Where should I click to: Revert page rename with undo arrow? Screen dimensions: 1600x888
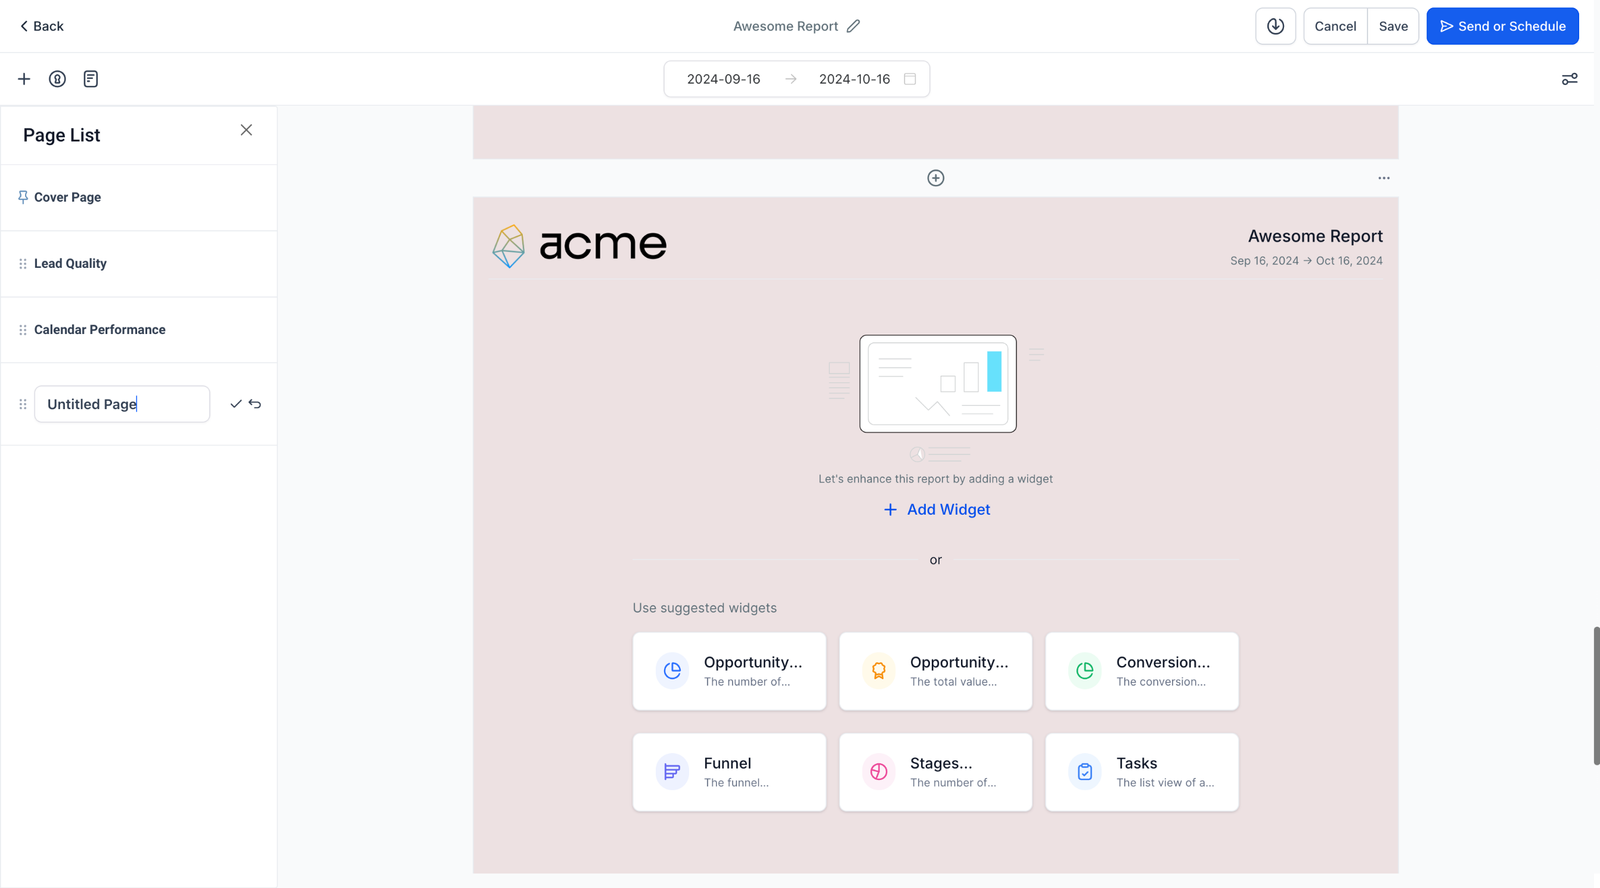255,404
